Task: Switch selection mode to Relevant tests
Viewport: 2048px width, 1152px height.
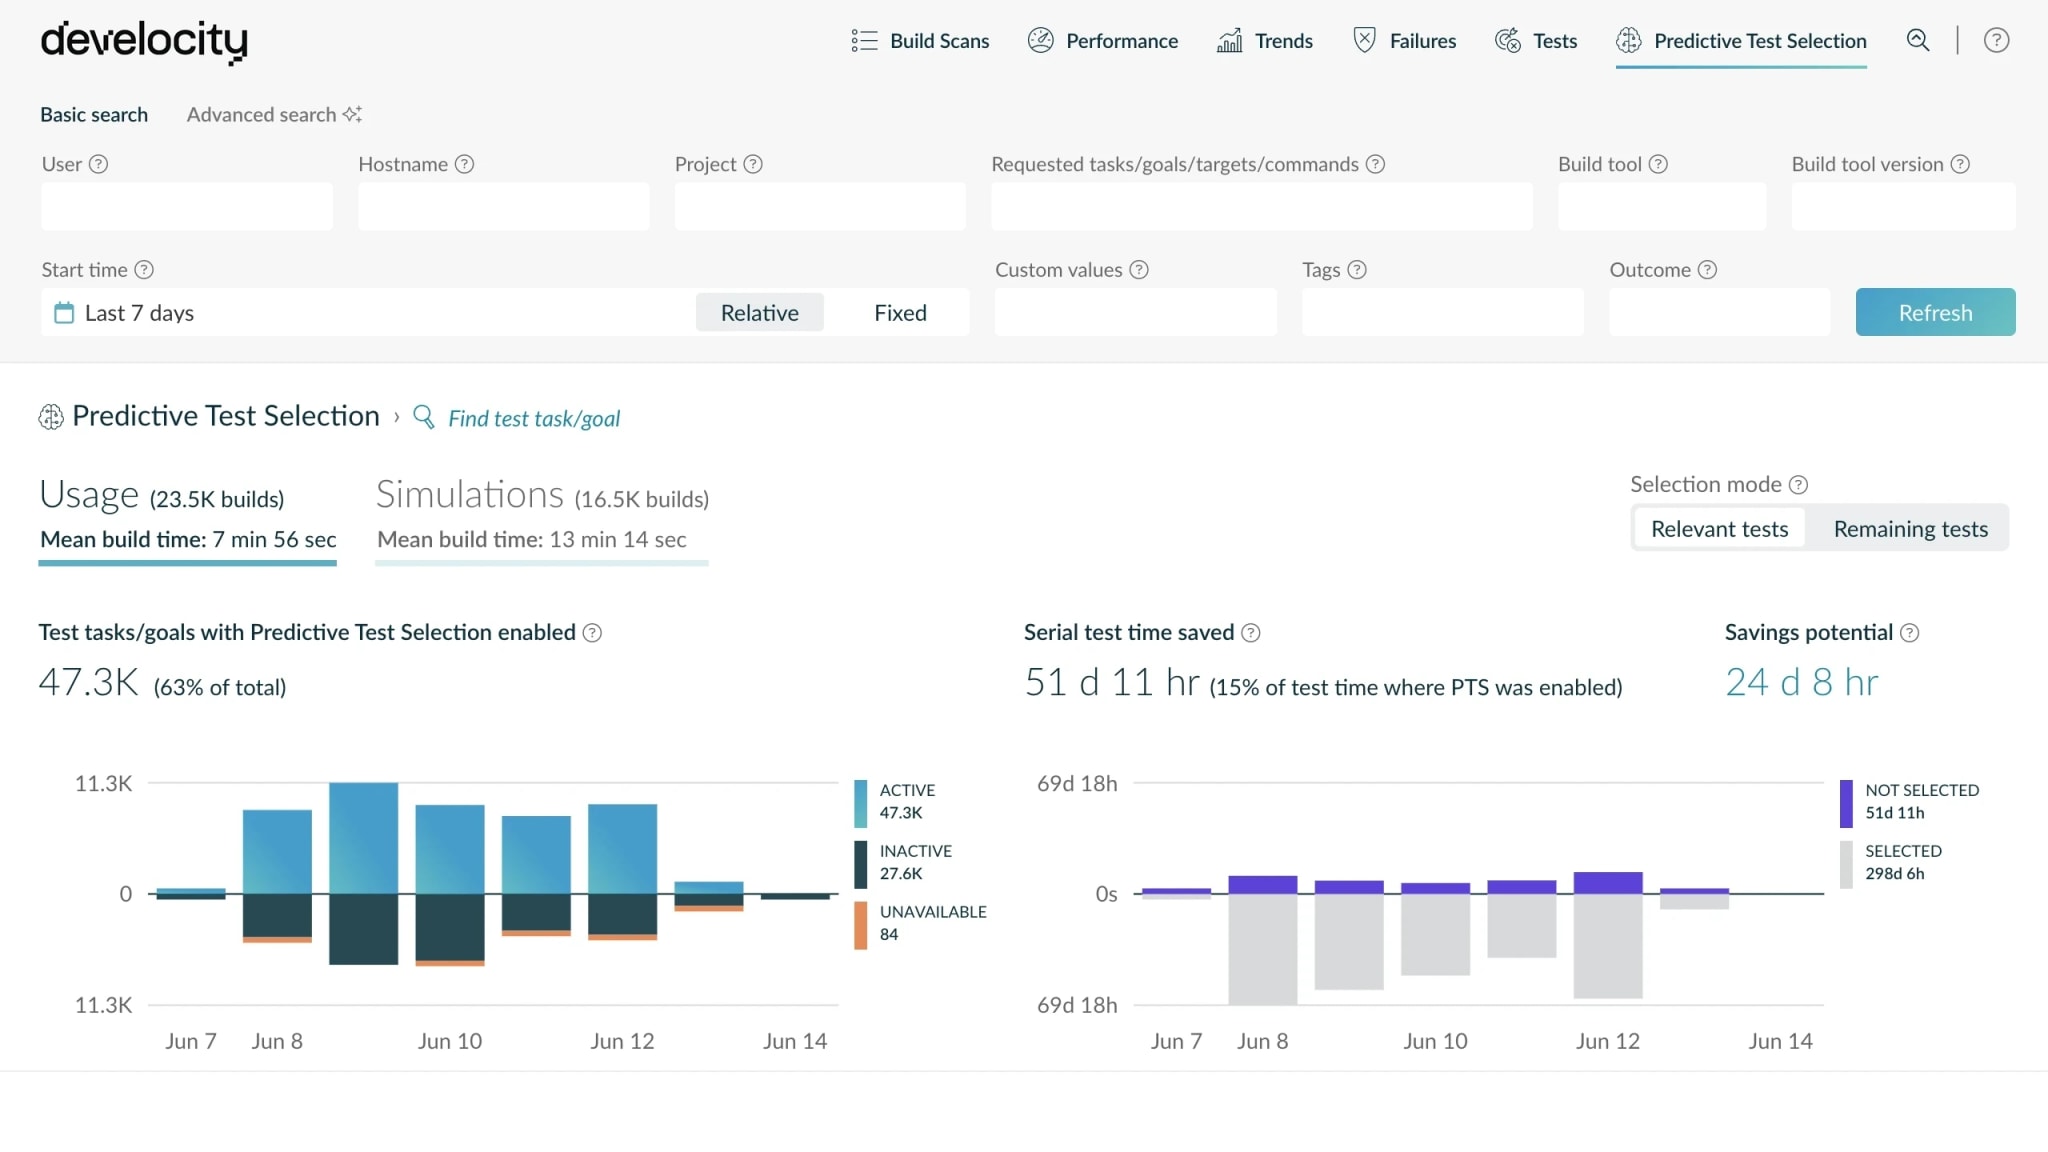Action: 1719,529
